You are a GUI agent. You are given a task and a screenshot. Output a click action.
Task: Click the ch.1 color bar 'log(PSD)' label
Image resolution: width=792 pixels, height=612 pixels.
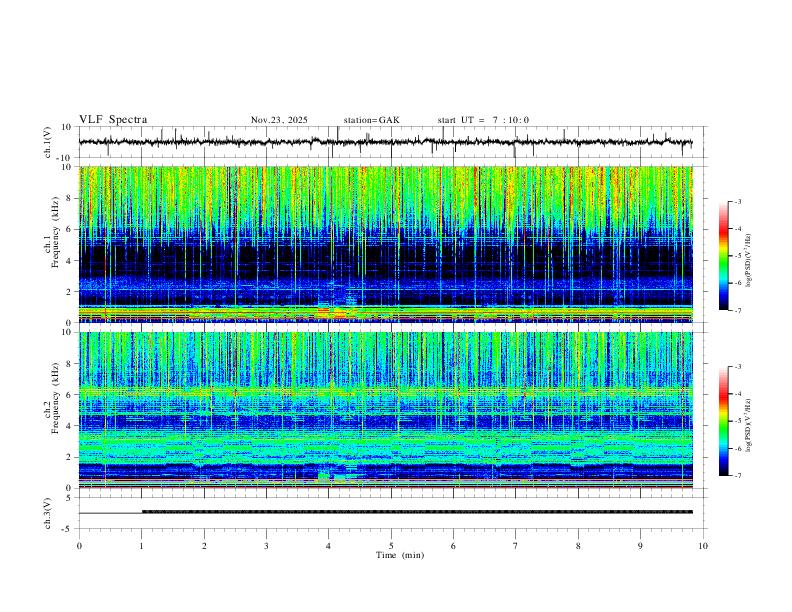(749, 261)
